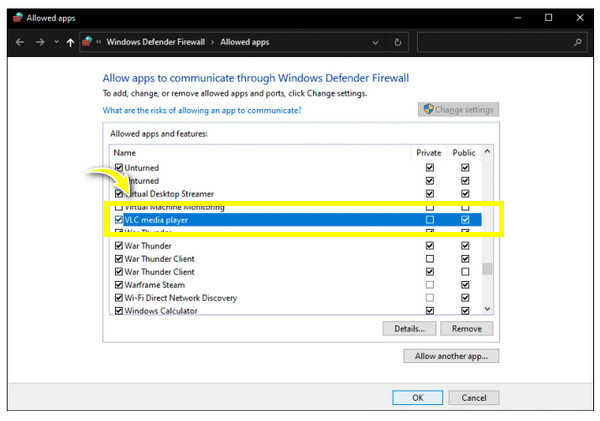600x421 pixels.
Task: Enable Private for Warframe Steam
Action: 430,285
